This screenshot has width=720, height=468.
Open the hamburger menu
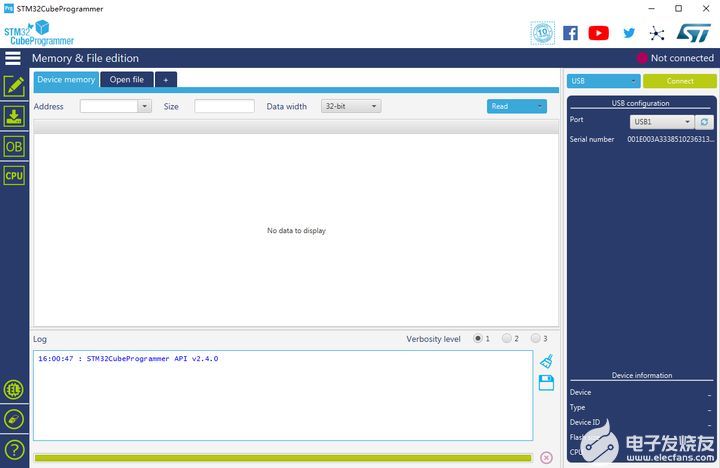(x=13, y=58)
